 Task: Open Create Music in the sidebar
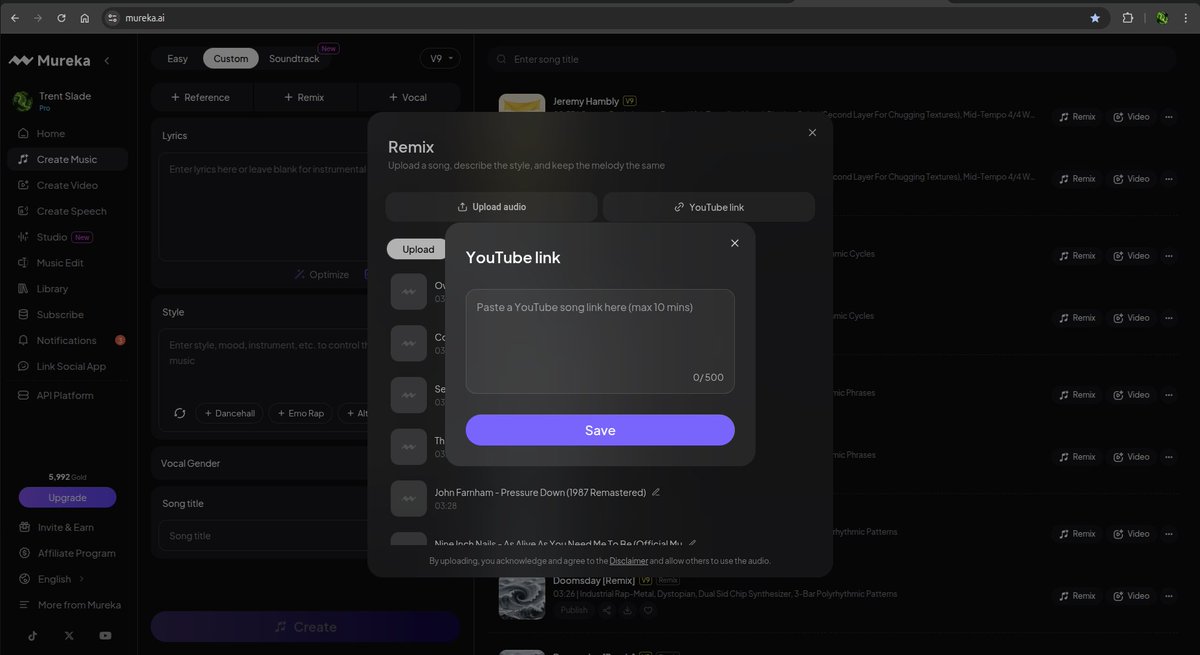(x=65, y=159)
